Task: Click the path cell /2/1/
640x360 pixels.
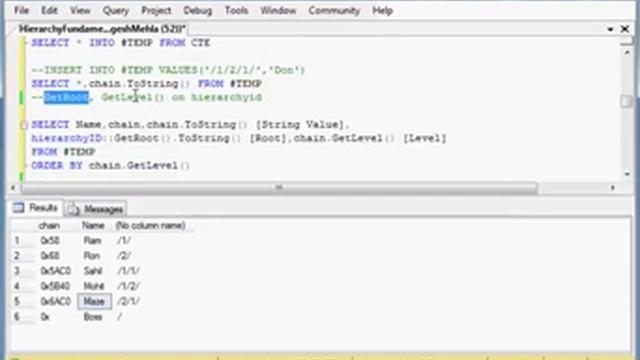Action: (128, 302)
